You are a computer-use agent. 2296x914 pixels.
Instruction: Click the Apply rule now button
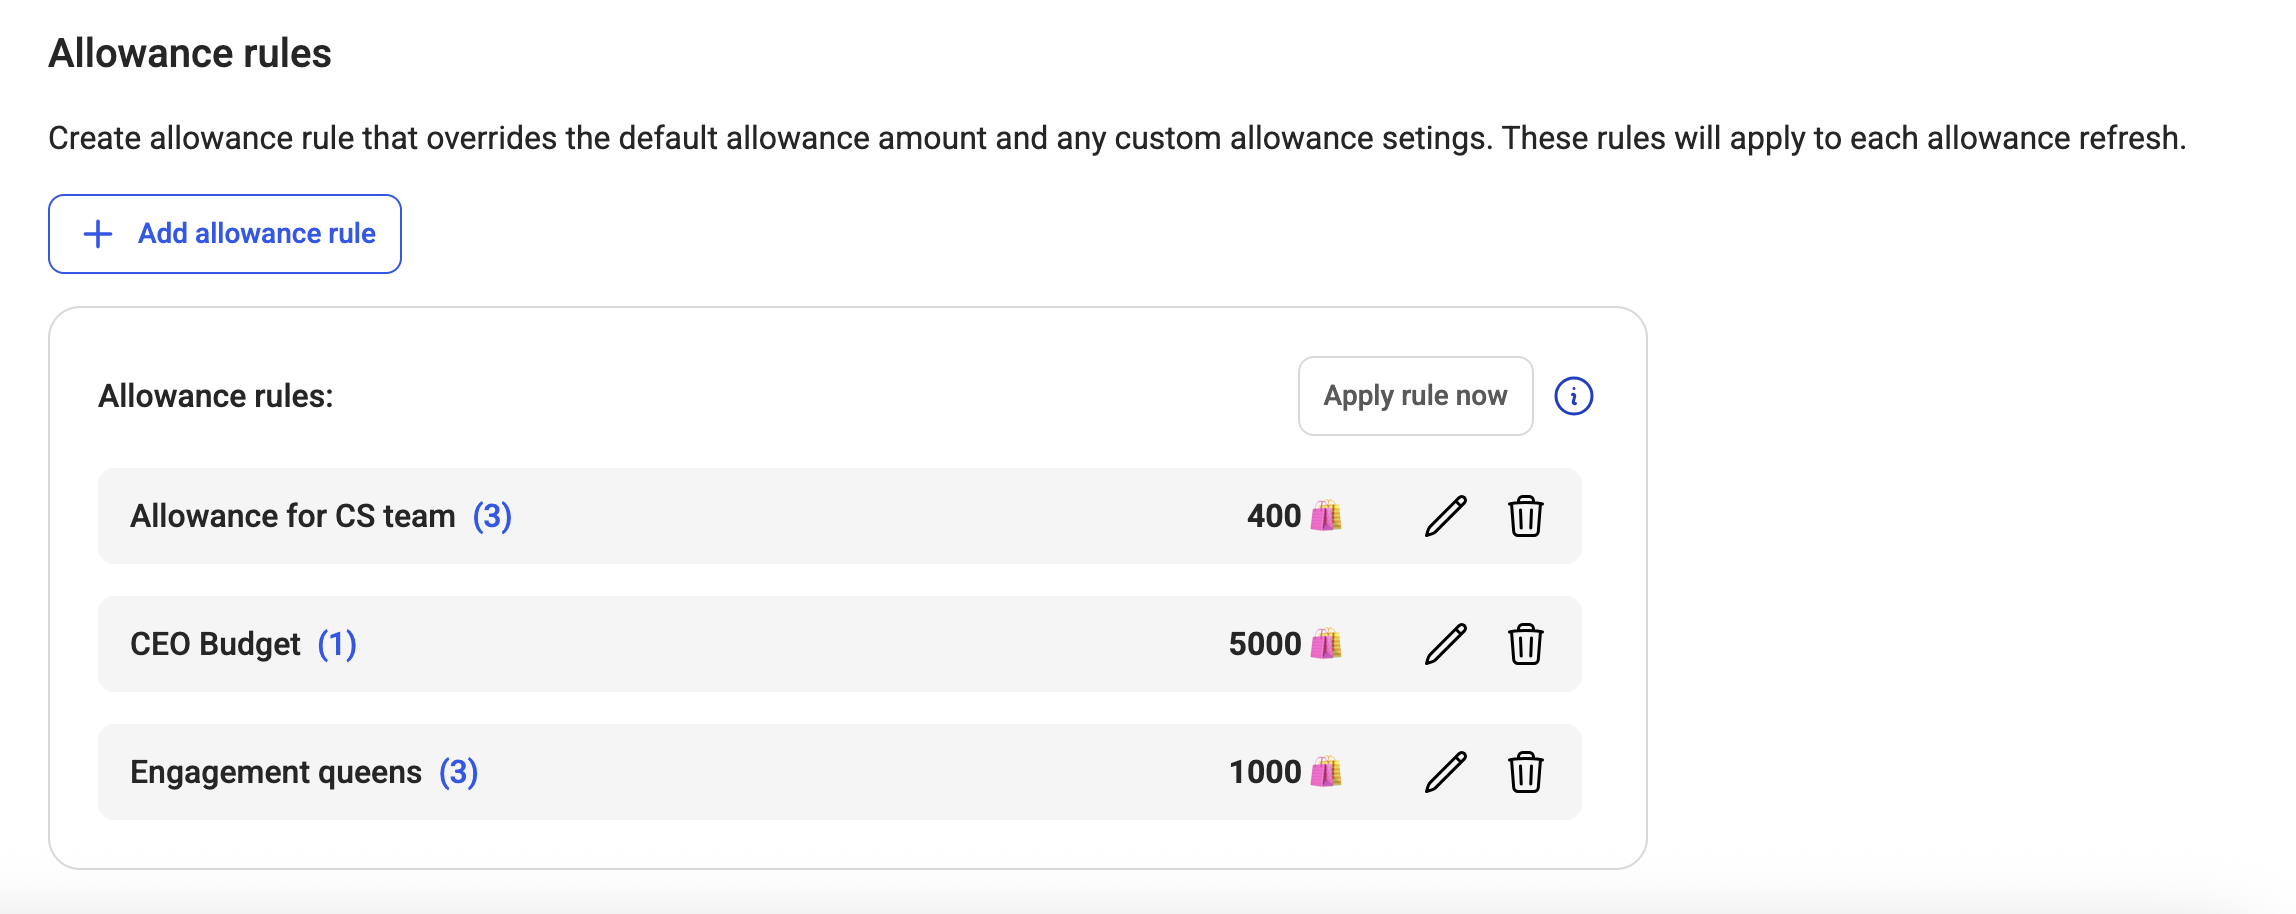(x=1415, y=396)
